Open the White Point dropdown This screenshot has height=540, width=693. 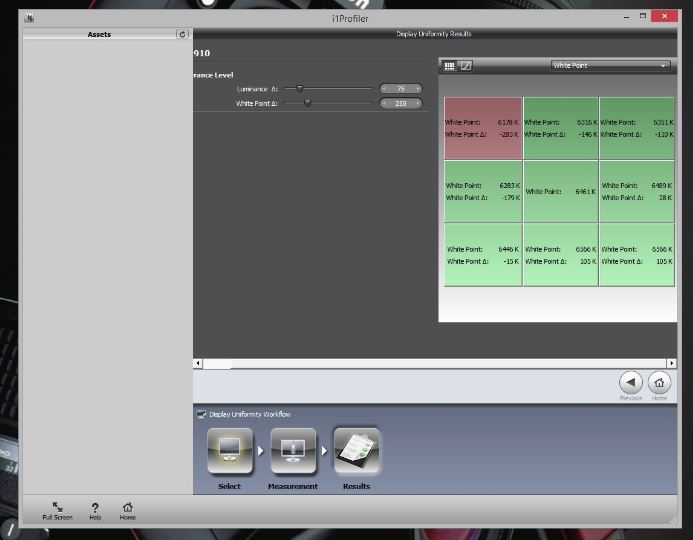click(611, 65)
